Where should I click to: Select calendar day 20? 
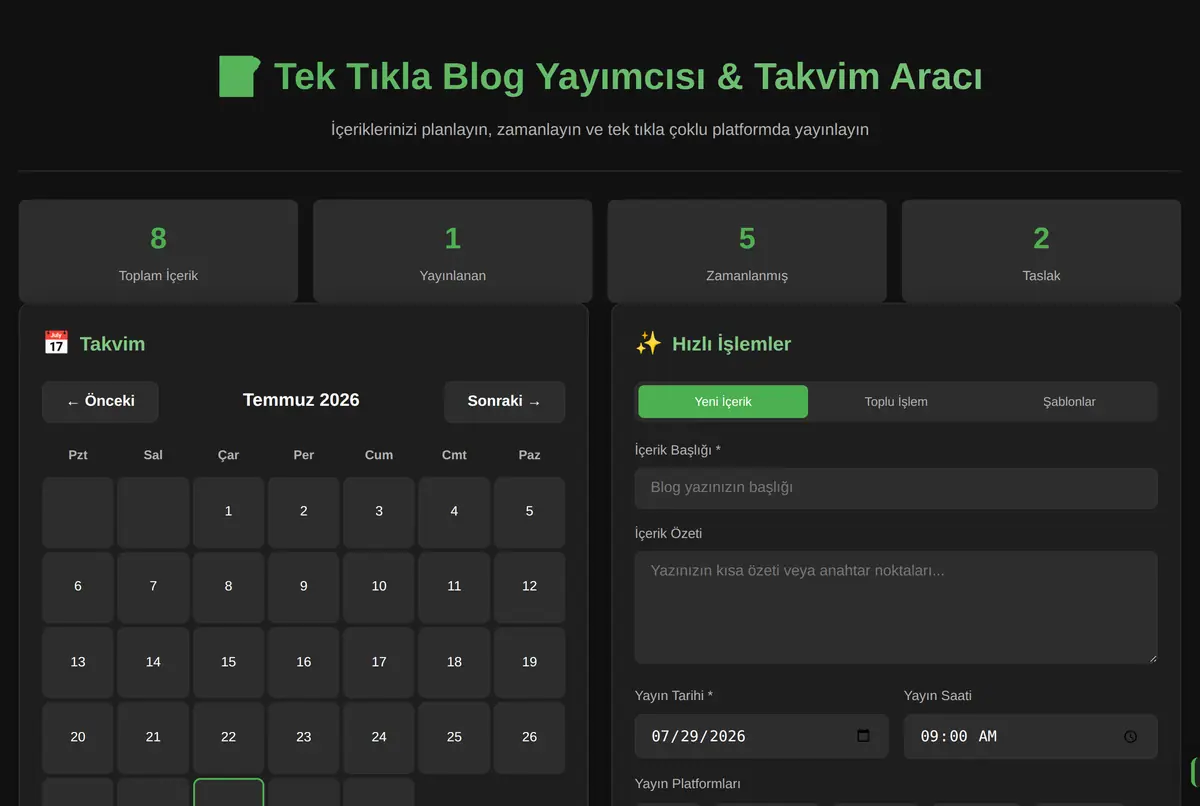tap(78, 737)
